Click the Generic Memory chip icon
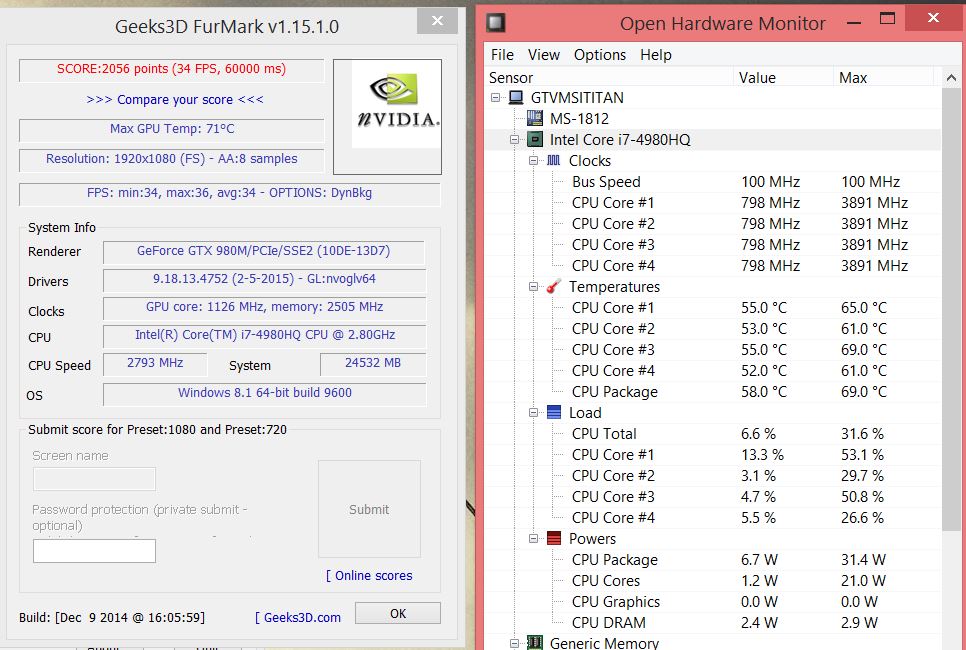 tap(535, 643)
